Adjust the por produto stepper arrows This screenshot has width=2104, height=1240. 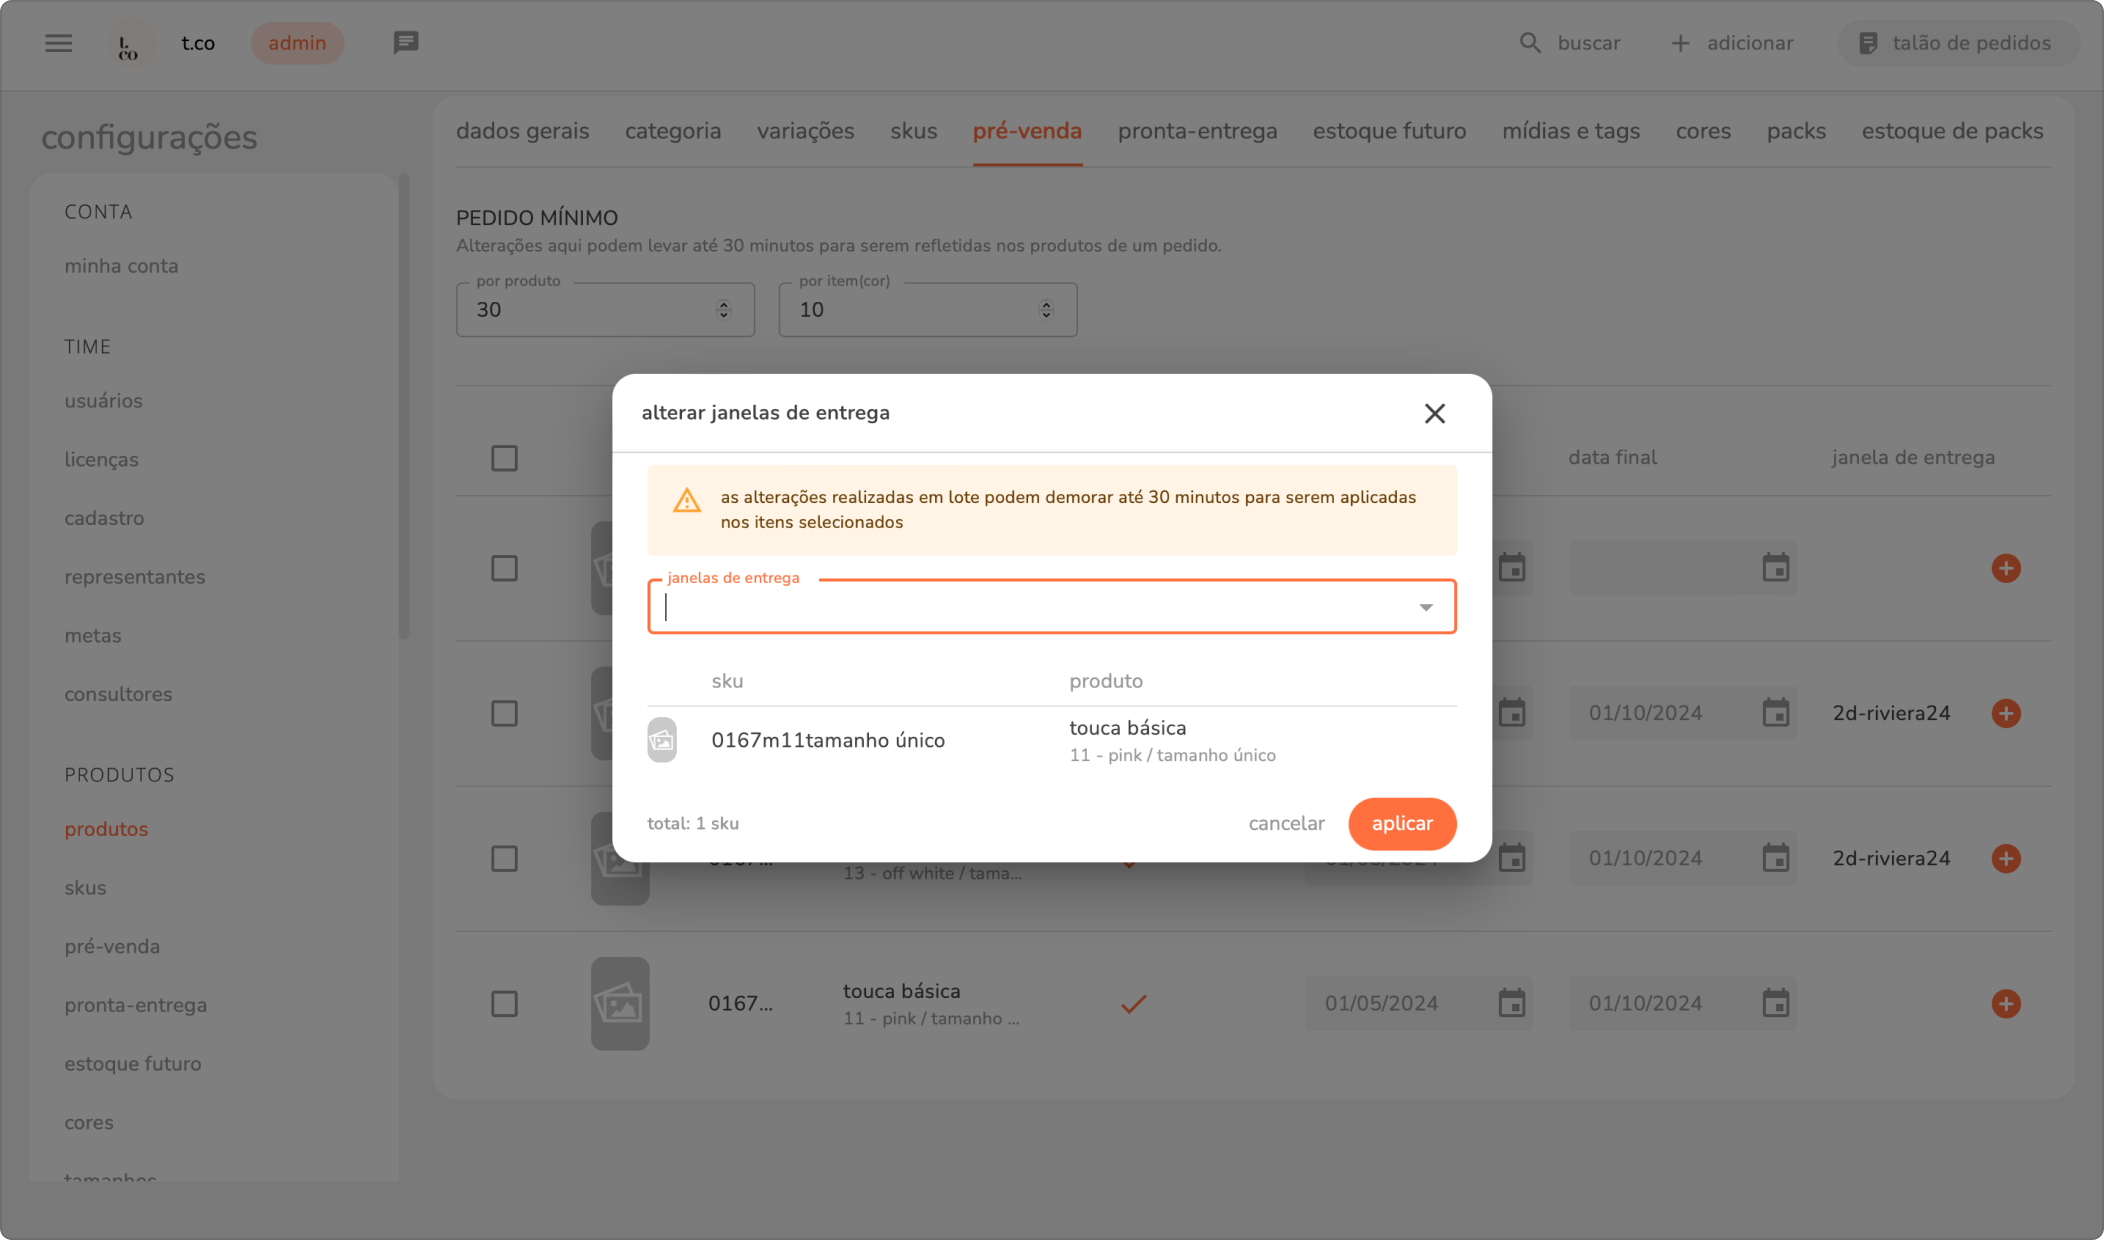point(723,310)
